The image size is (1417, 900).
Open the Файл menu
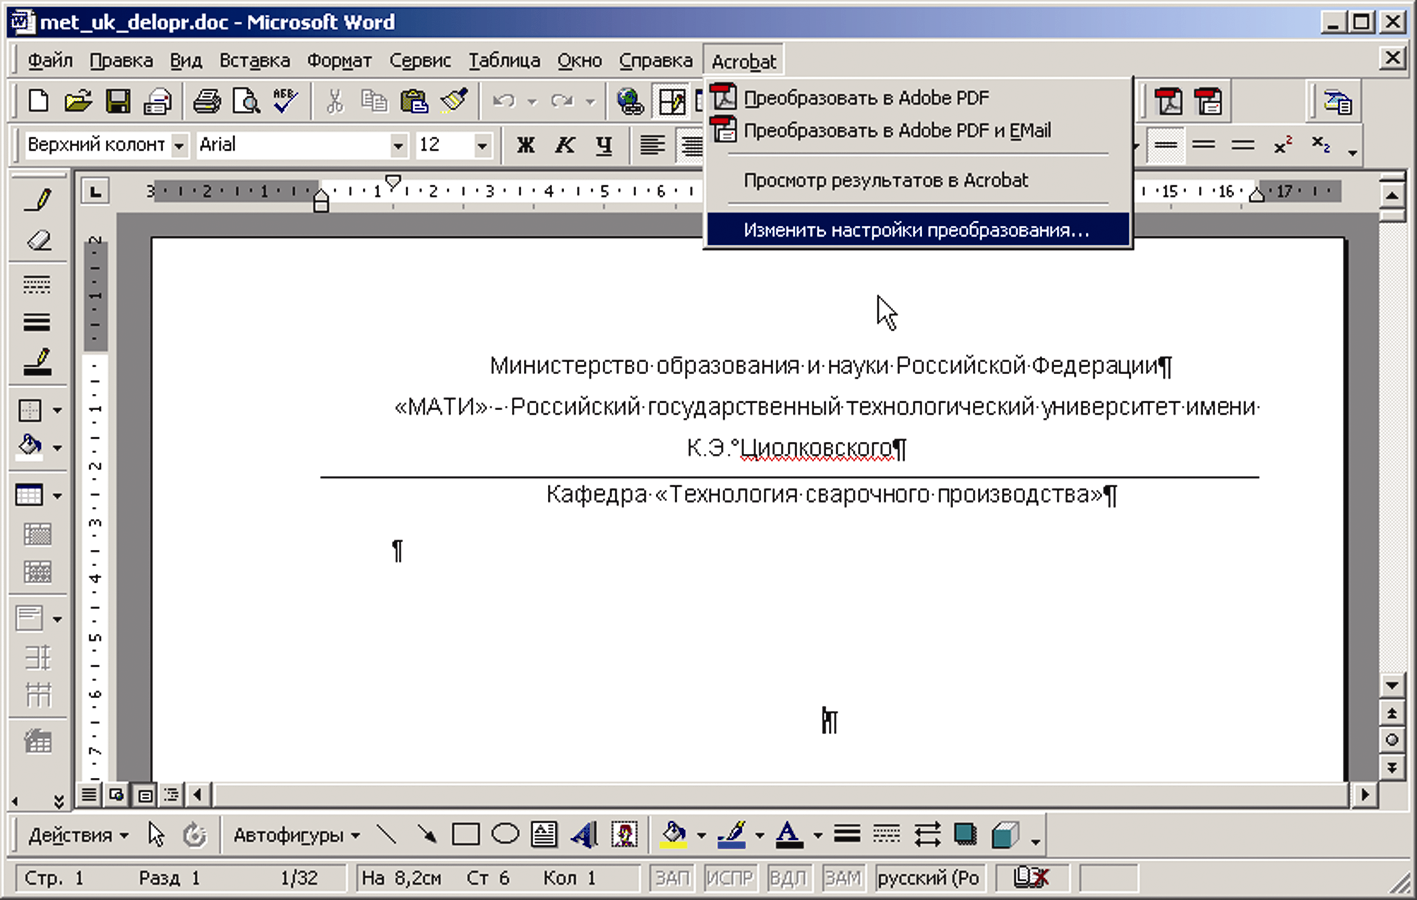[50, 61]
